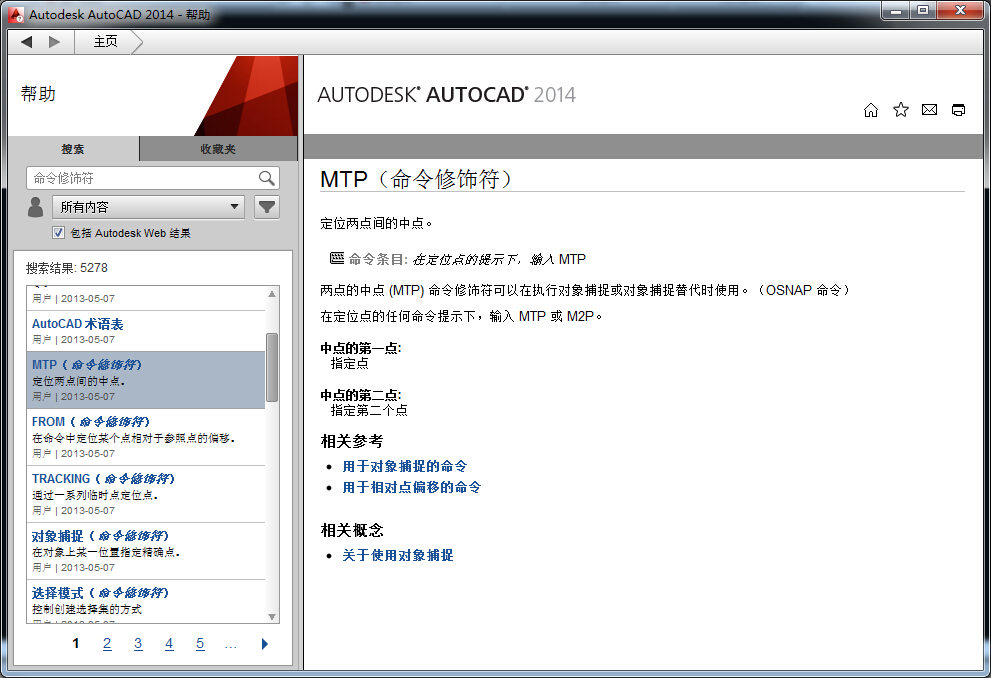This screenshot has height=678, width=991.
Task: Go to results page 3
Action: point(138,644)
